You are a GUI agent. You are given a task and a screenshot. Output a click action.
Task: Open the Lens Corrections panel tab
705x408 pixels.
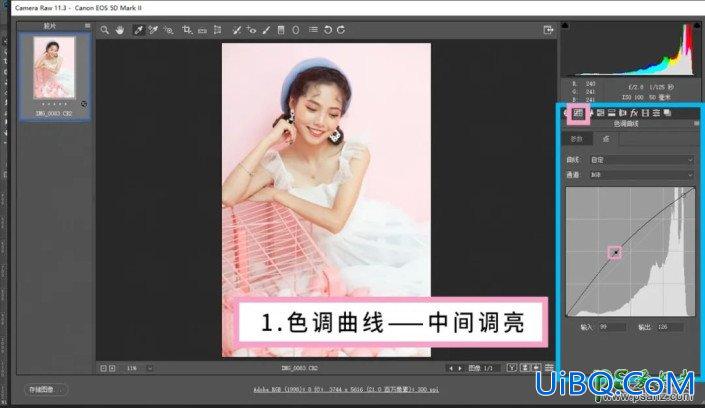pos(623,113)
